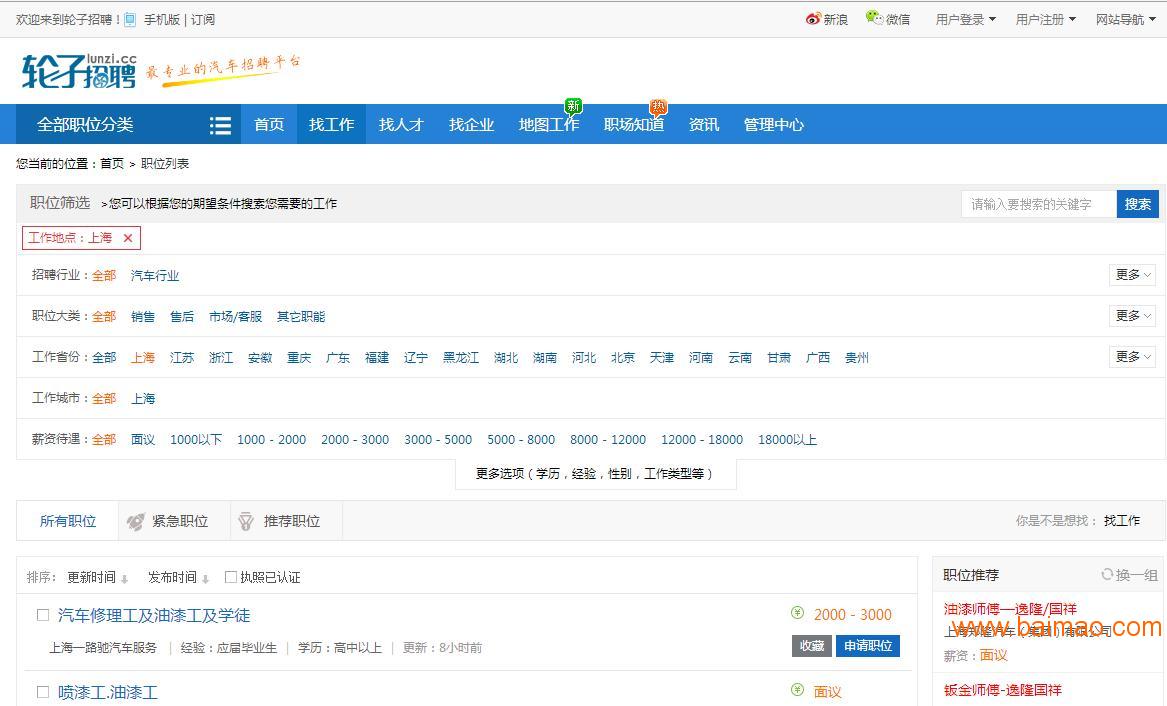Select province 广东
The image size is (1167, 706).
(x=338, y=358)
